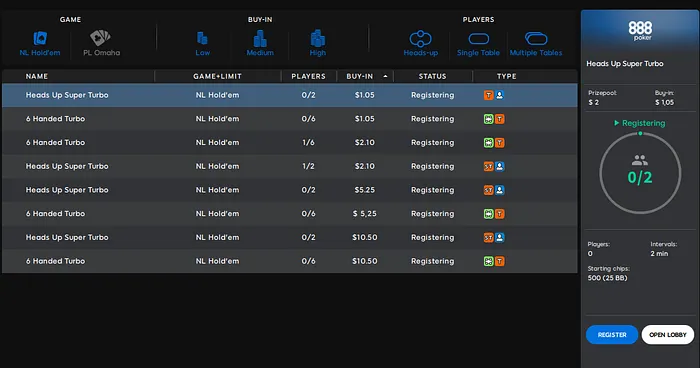Click the green table icon in the $2.10 6 Handed row

pos(488,142)
